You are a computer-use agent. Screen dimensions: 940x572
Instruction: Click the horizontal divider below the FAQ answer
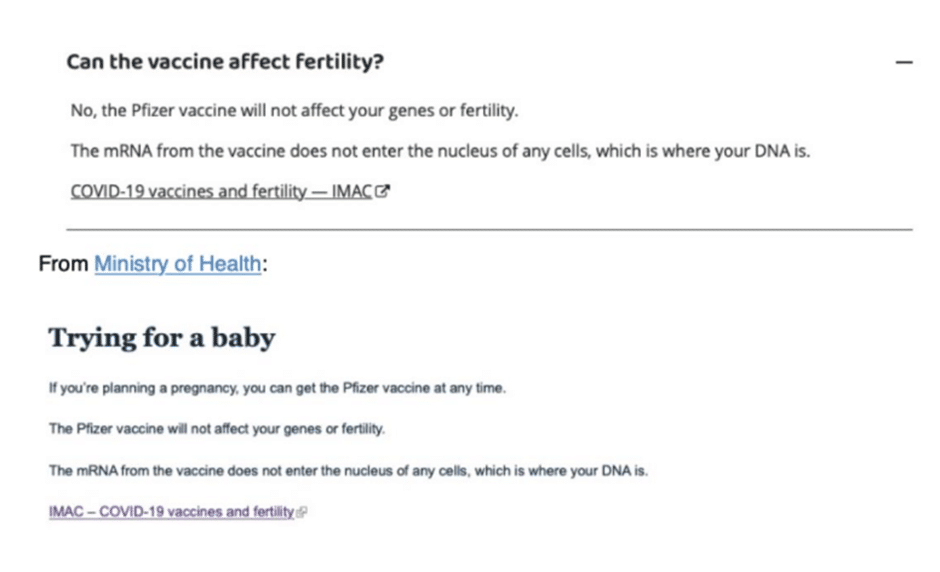pos(489,229)
